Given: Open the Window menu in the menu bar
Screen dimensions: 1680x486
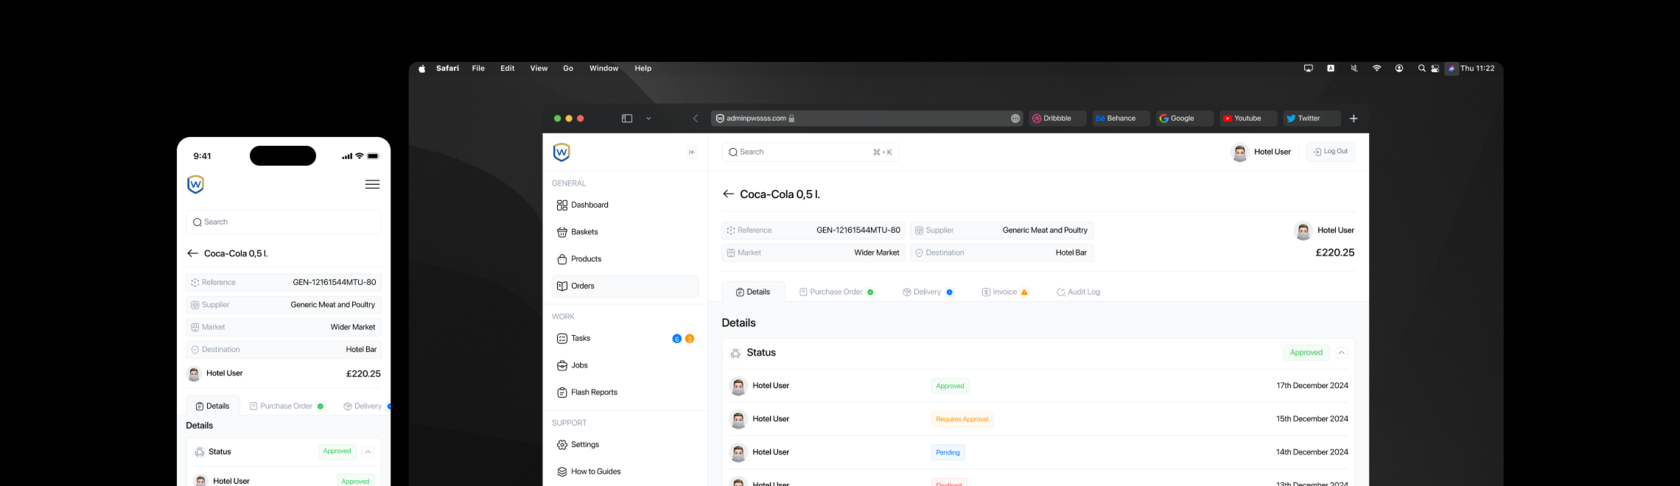Looking at the screenshot, I should [x=604, y=68].
